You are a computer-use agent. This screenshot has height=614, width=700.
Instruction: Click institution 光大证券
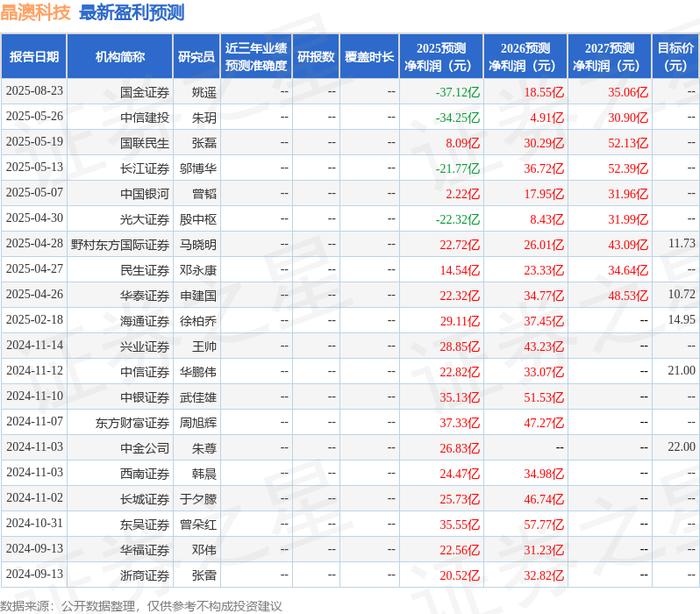click(145, 220)
